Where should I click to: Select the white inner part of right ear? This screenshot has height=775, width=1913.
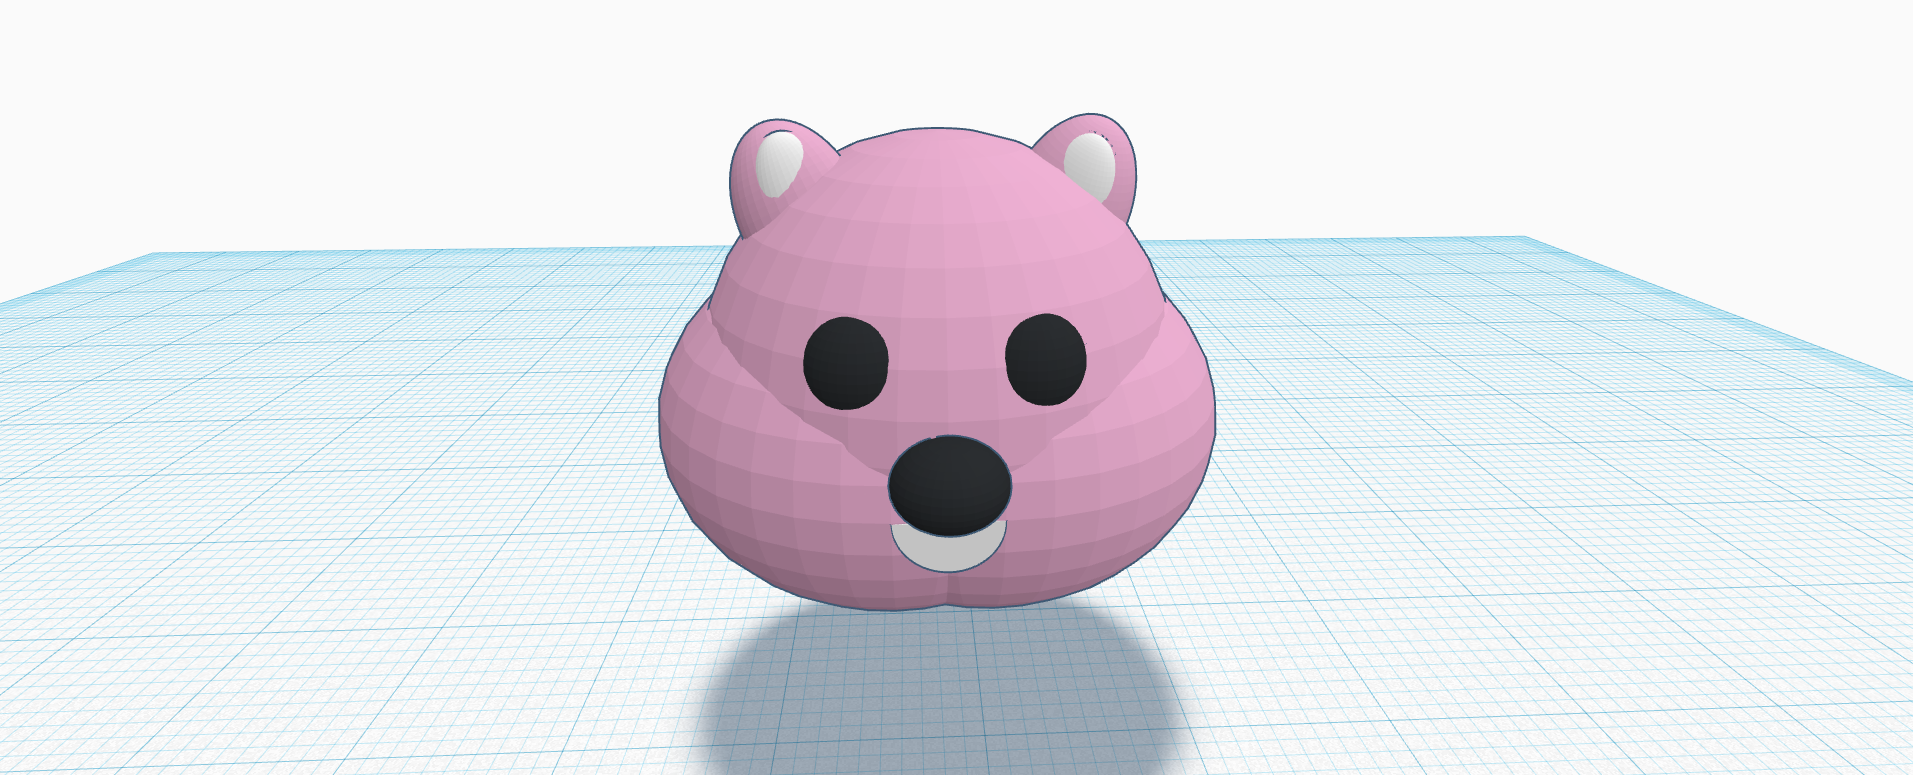click(x=1090, y=167)
